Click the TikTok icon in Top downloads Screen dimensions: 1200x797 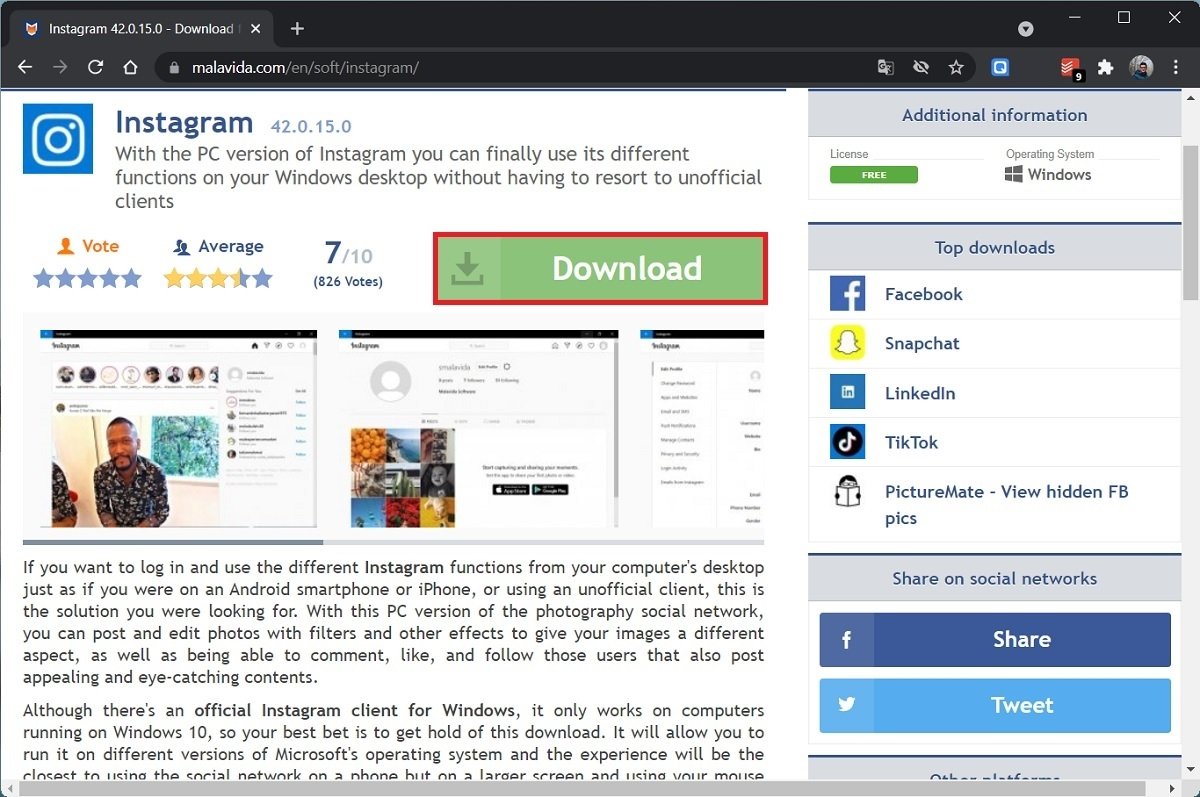click(x=847, y=441)
